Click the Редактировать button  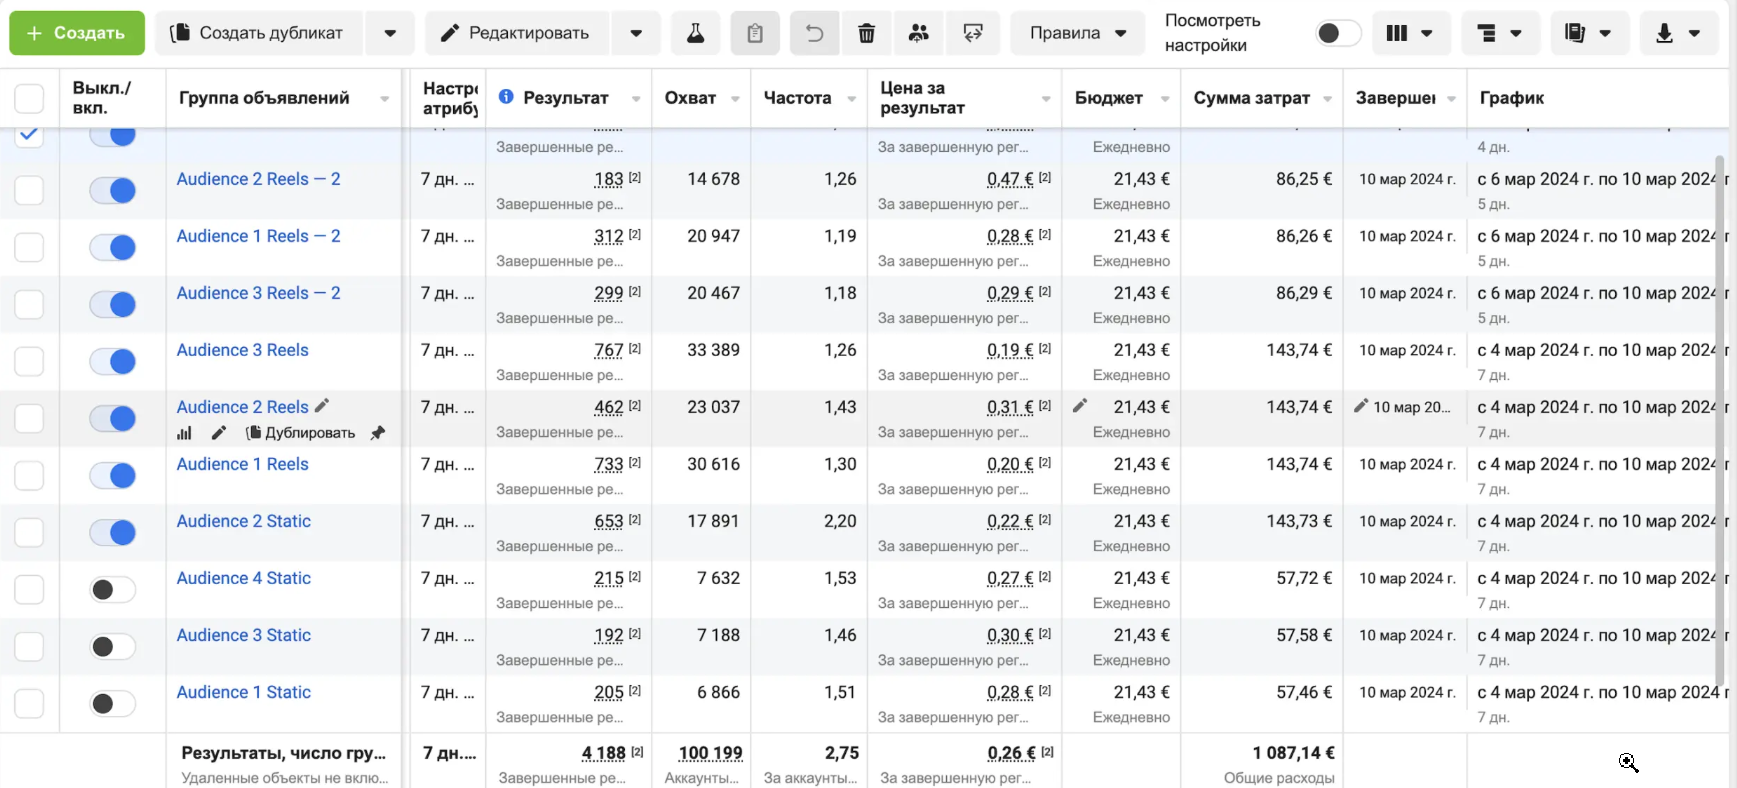coord(516,33)
